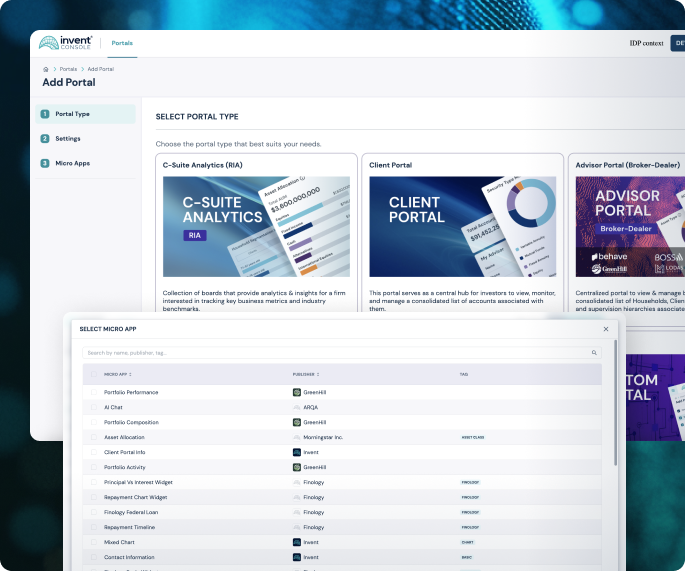Click step 1 number badge for Portal Type

[x=45, y=114]
